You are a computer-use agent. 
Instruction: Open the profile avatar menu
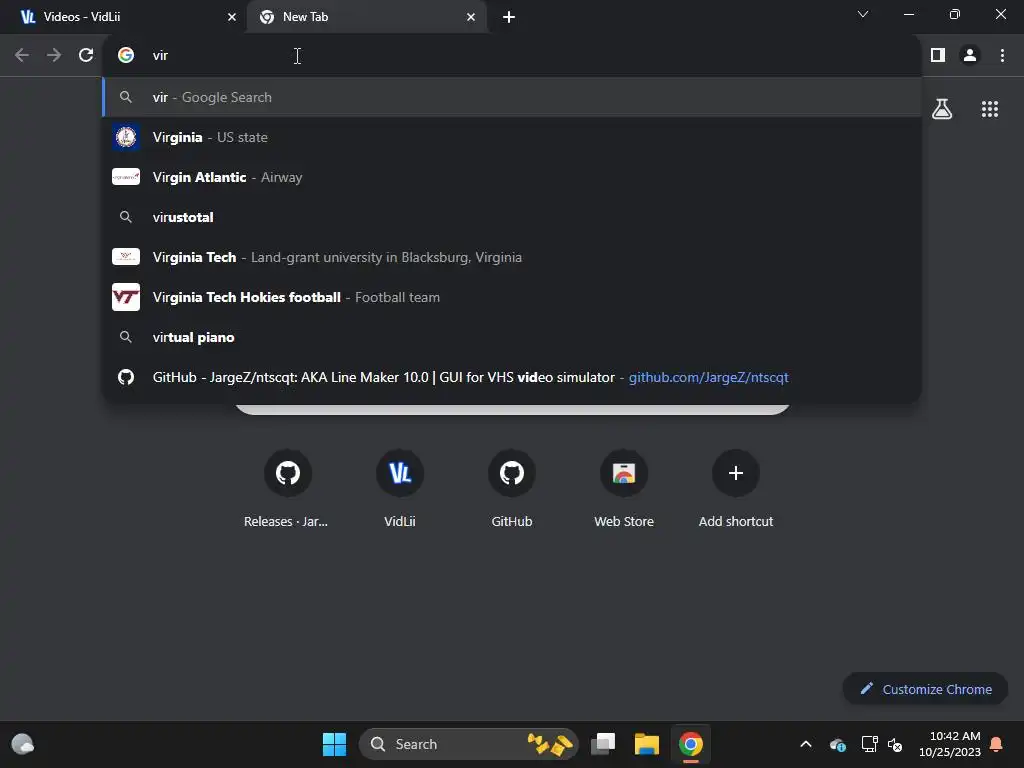[970, 56]
